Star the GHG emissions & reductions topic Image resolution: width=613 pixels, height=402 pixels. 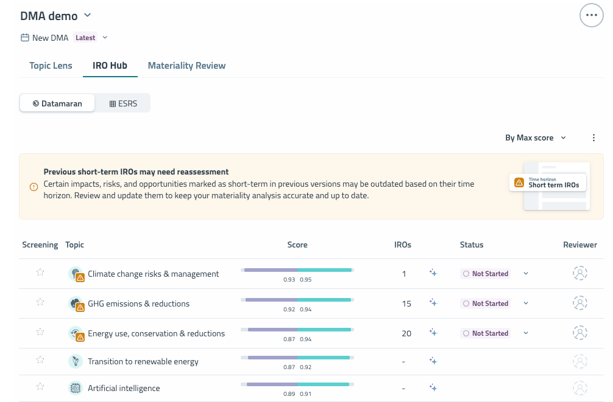(41, 302)
